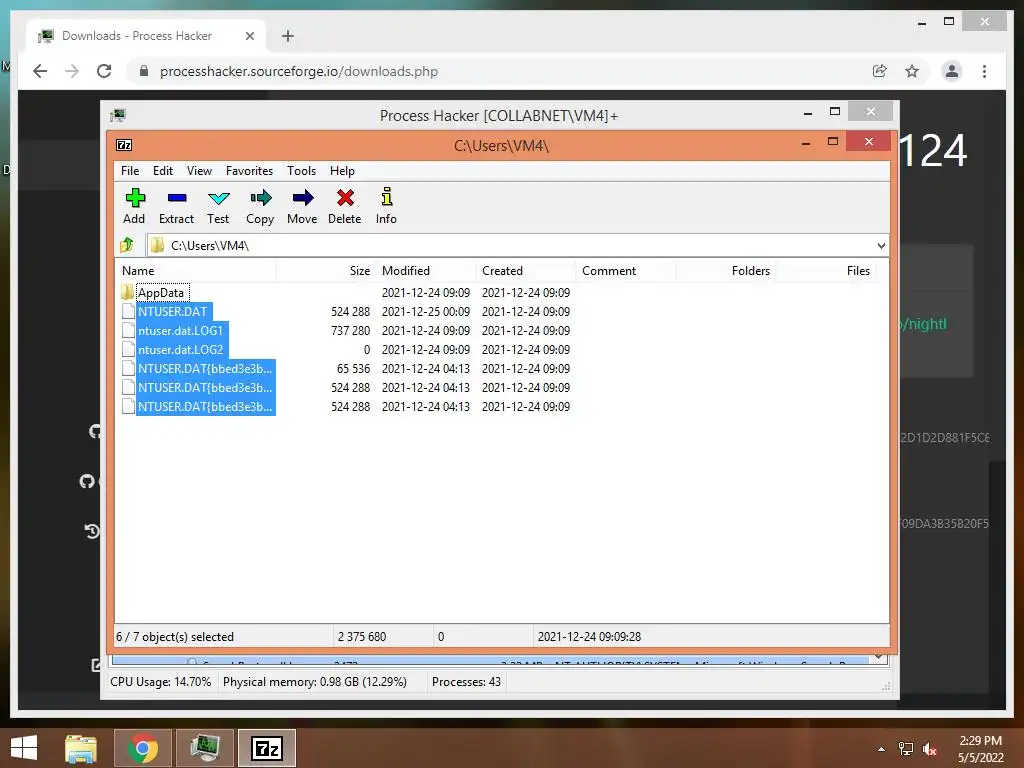Open a new Chrome tab

pos(287,36)
